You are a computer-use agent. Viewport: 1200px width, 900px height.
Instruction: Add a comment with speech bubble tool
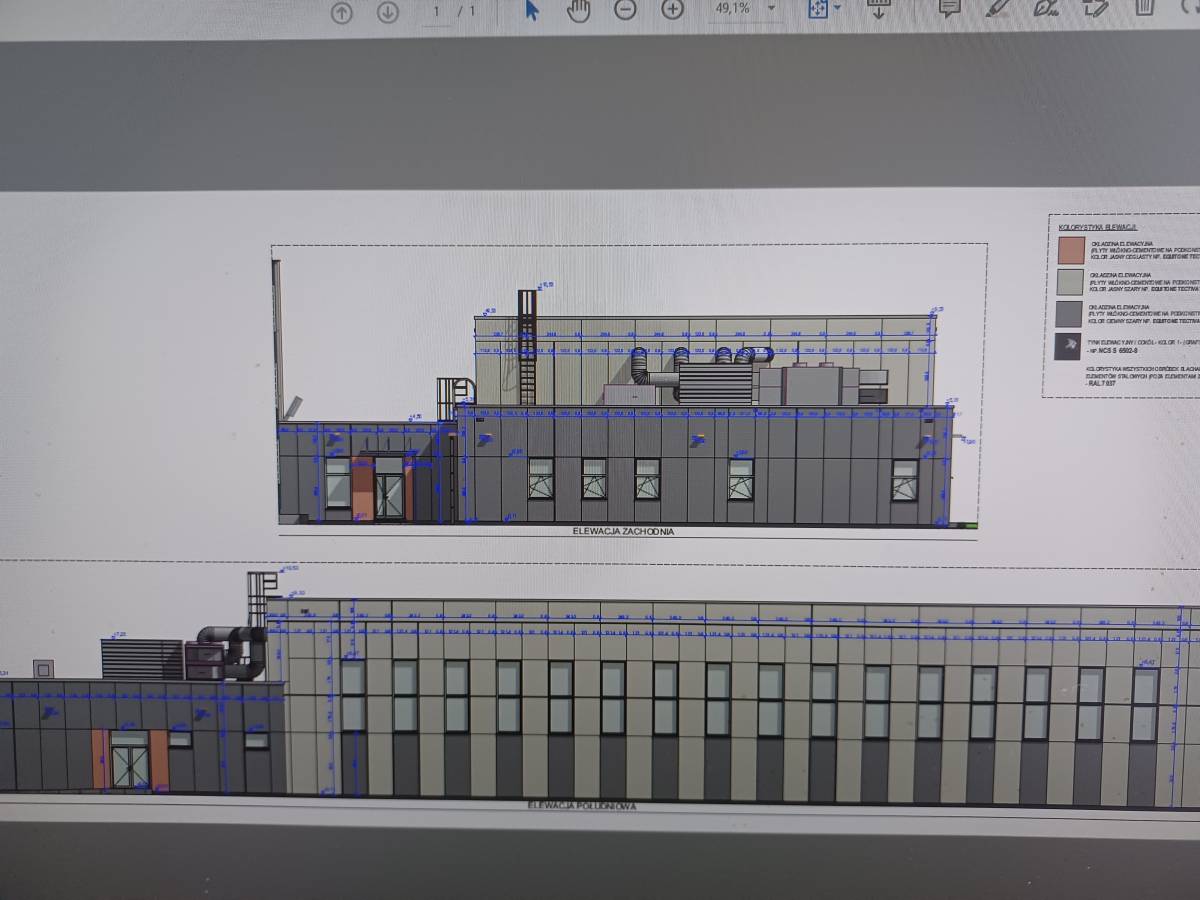pos(949,8)
